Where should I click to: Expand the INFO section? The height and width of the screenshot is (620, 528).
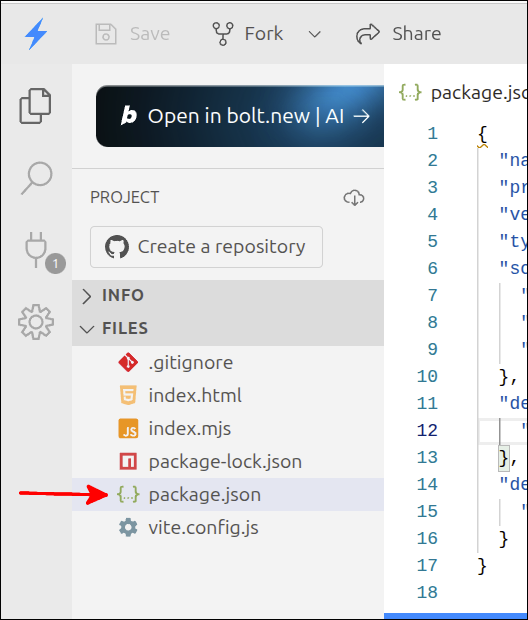point(228,296)
